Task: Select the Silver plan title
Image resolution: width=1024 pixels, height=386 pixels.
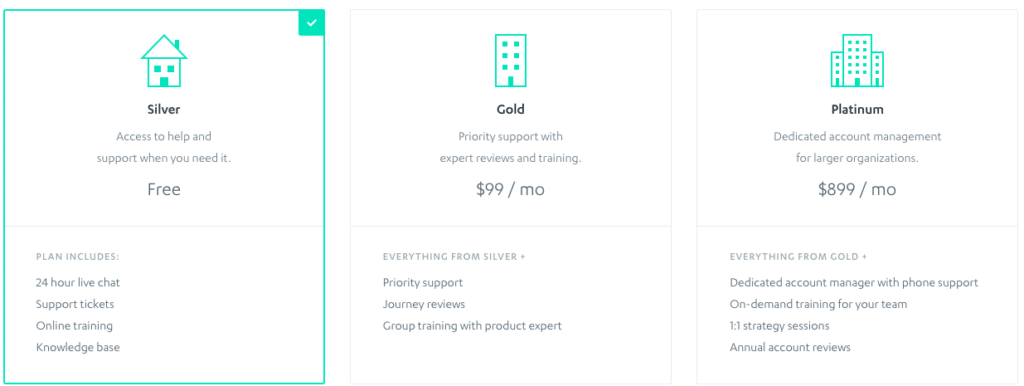Action: click(x=164, y=109)
